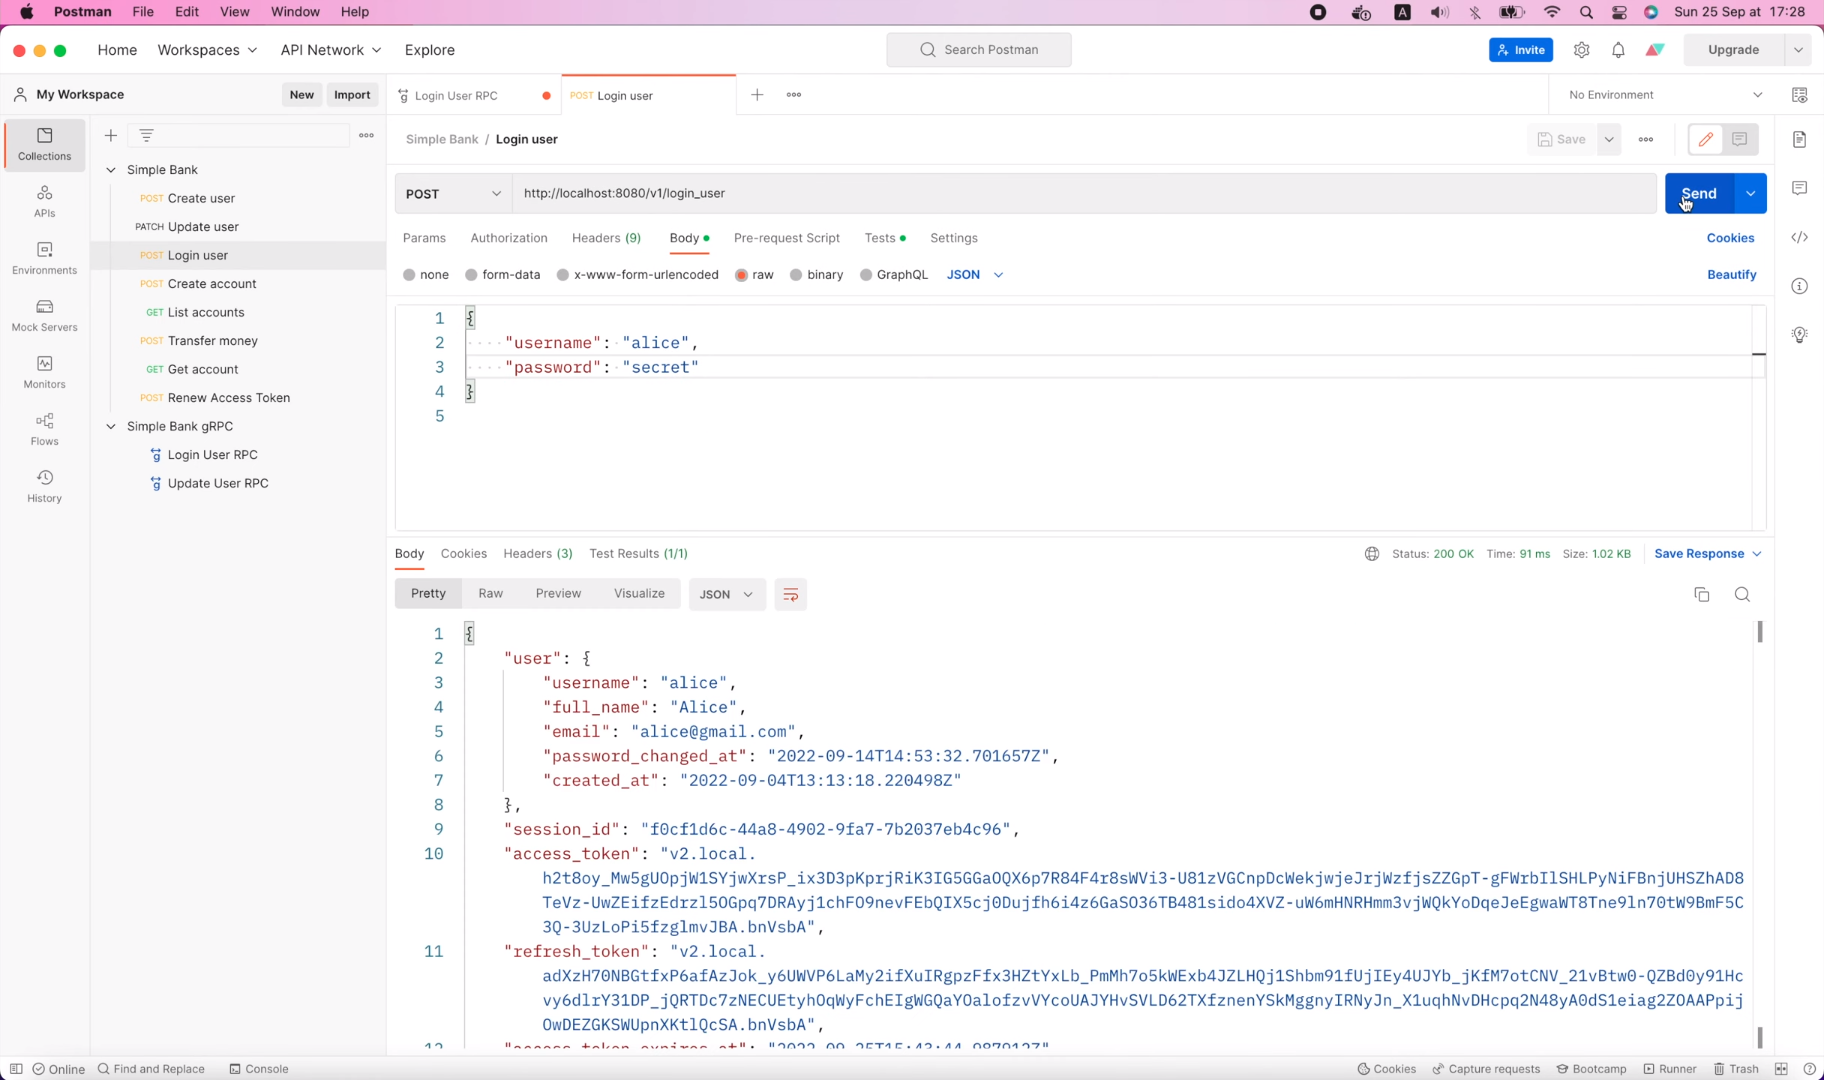Viewport: 1824px width, 1080px height.
Task: Click the Send button
Action: coord(1699,194)
